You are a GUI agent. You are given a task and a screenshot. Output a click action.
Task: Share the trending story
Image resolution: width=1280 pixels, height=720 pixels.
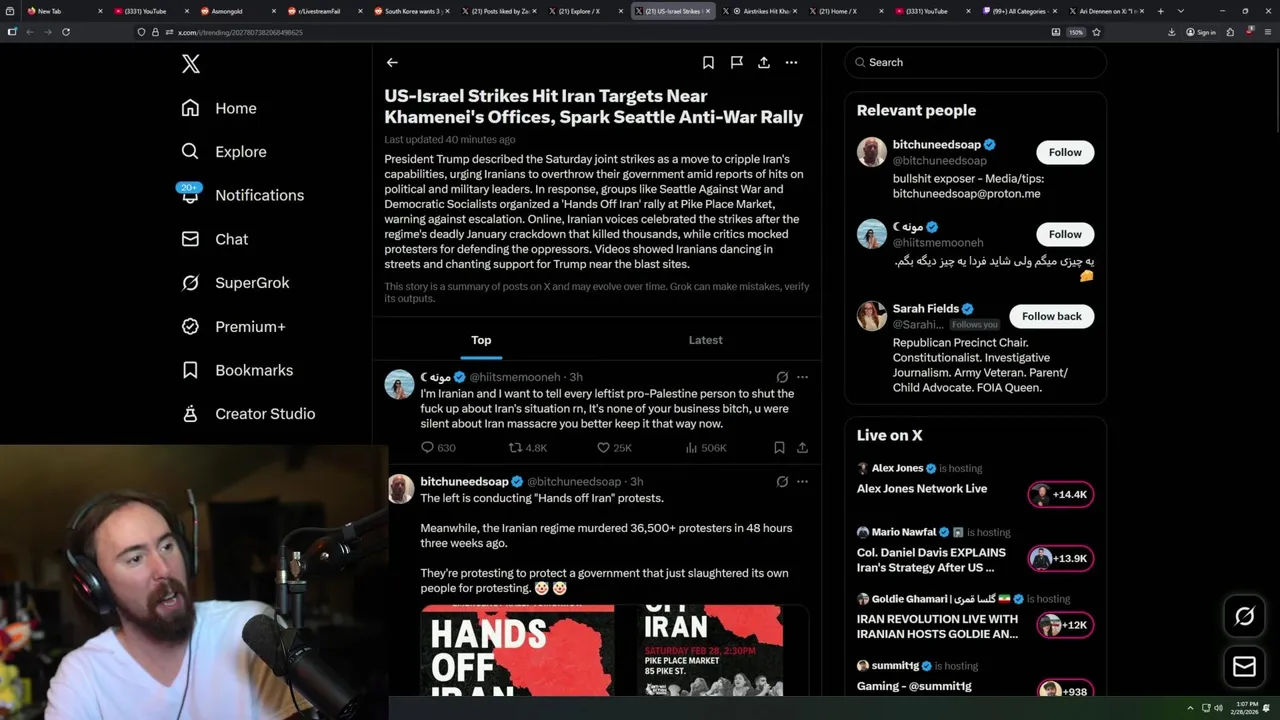764,62
